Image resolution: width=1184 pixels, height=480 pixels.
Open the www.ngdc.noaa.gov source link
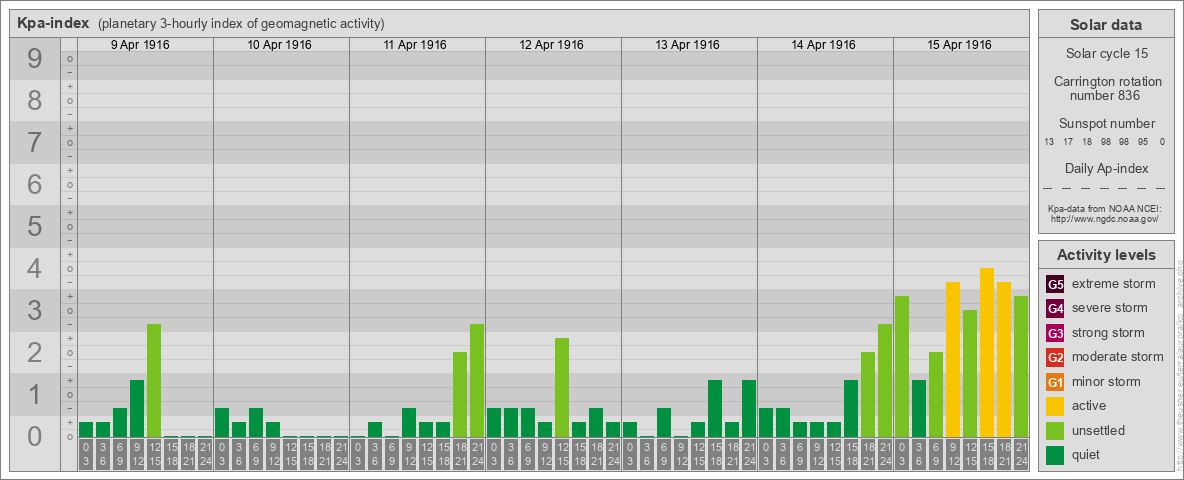[x=1103, y=218]
